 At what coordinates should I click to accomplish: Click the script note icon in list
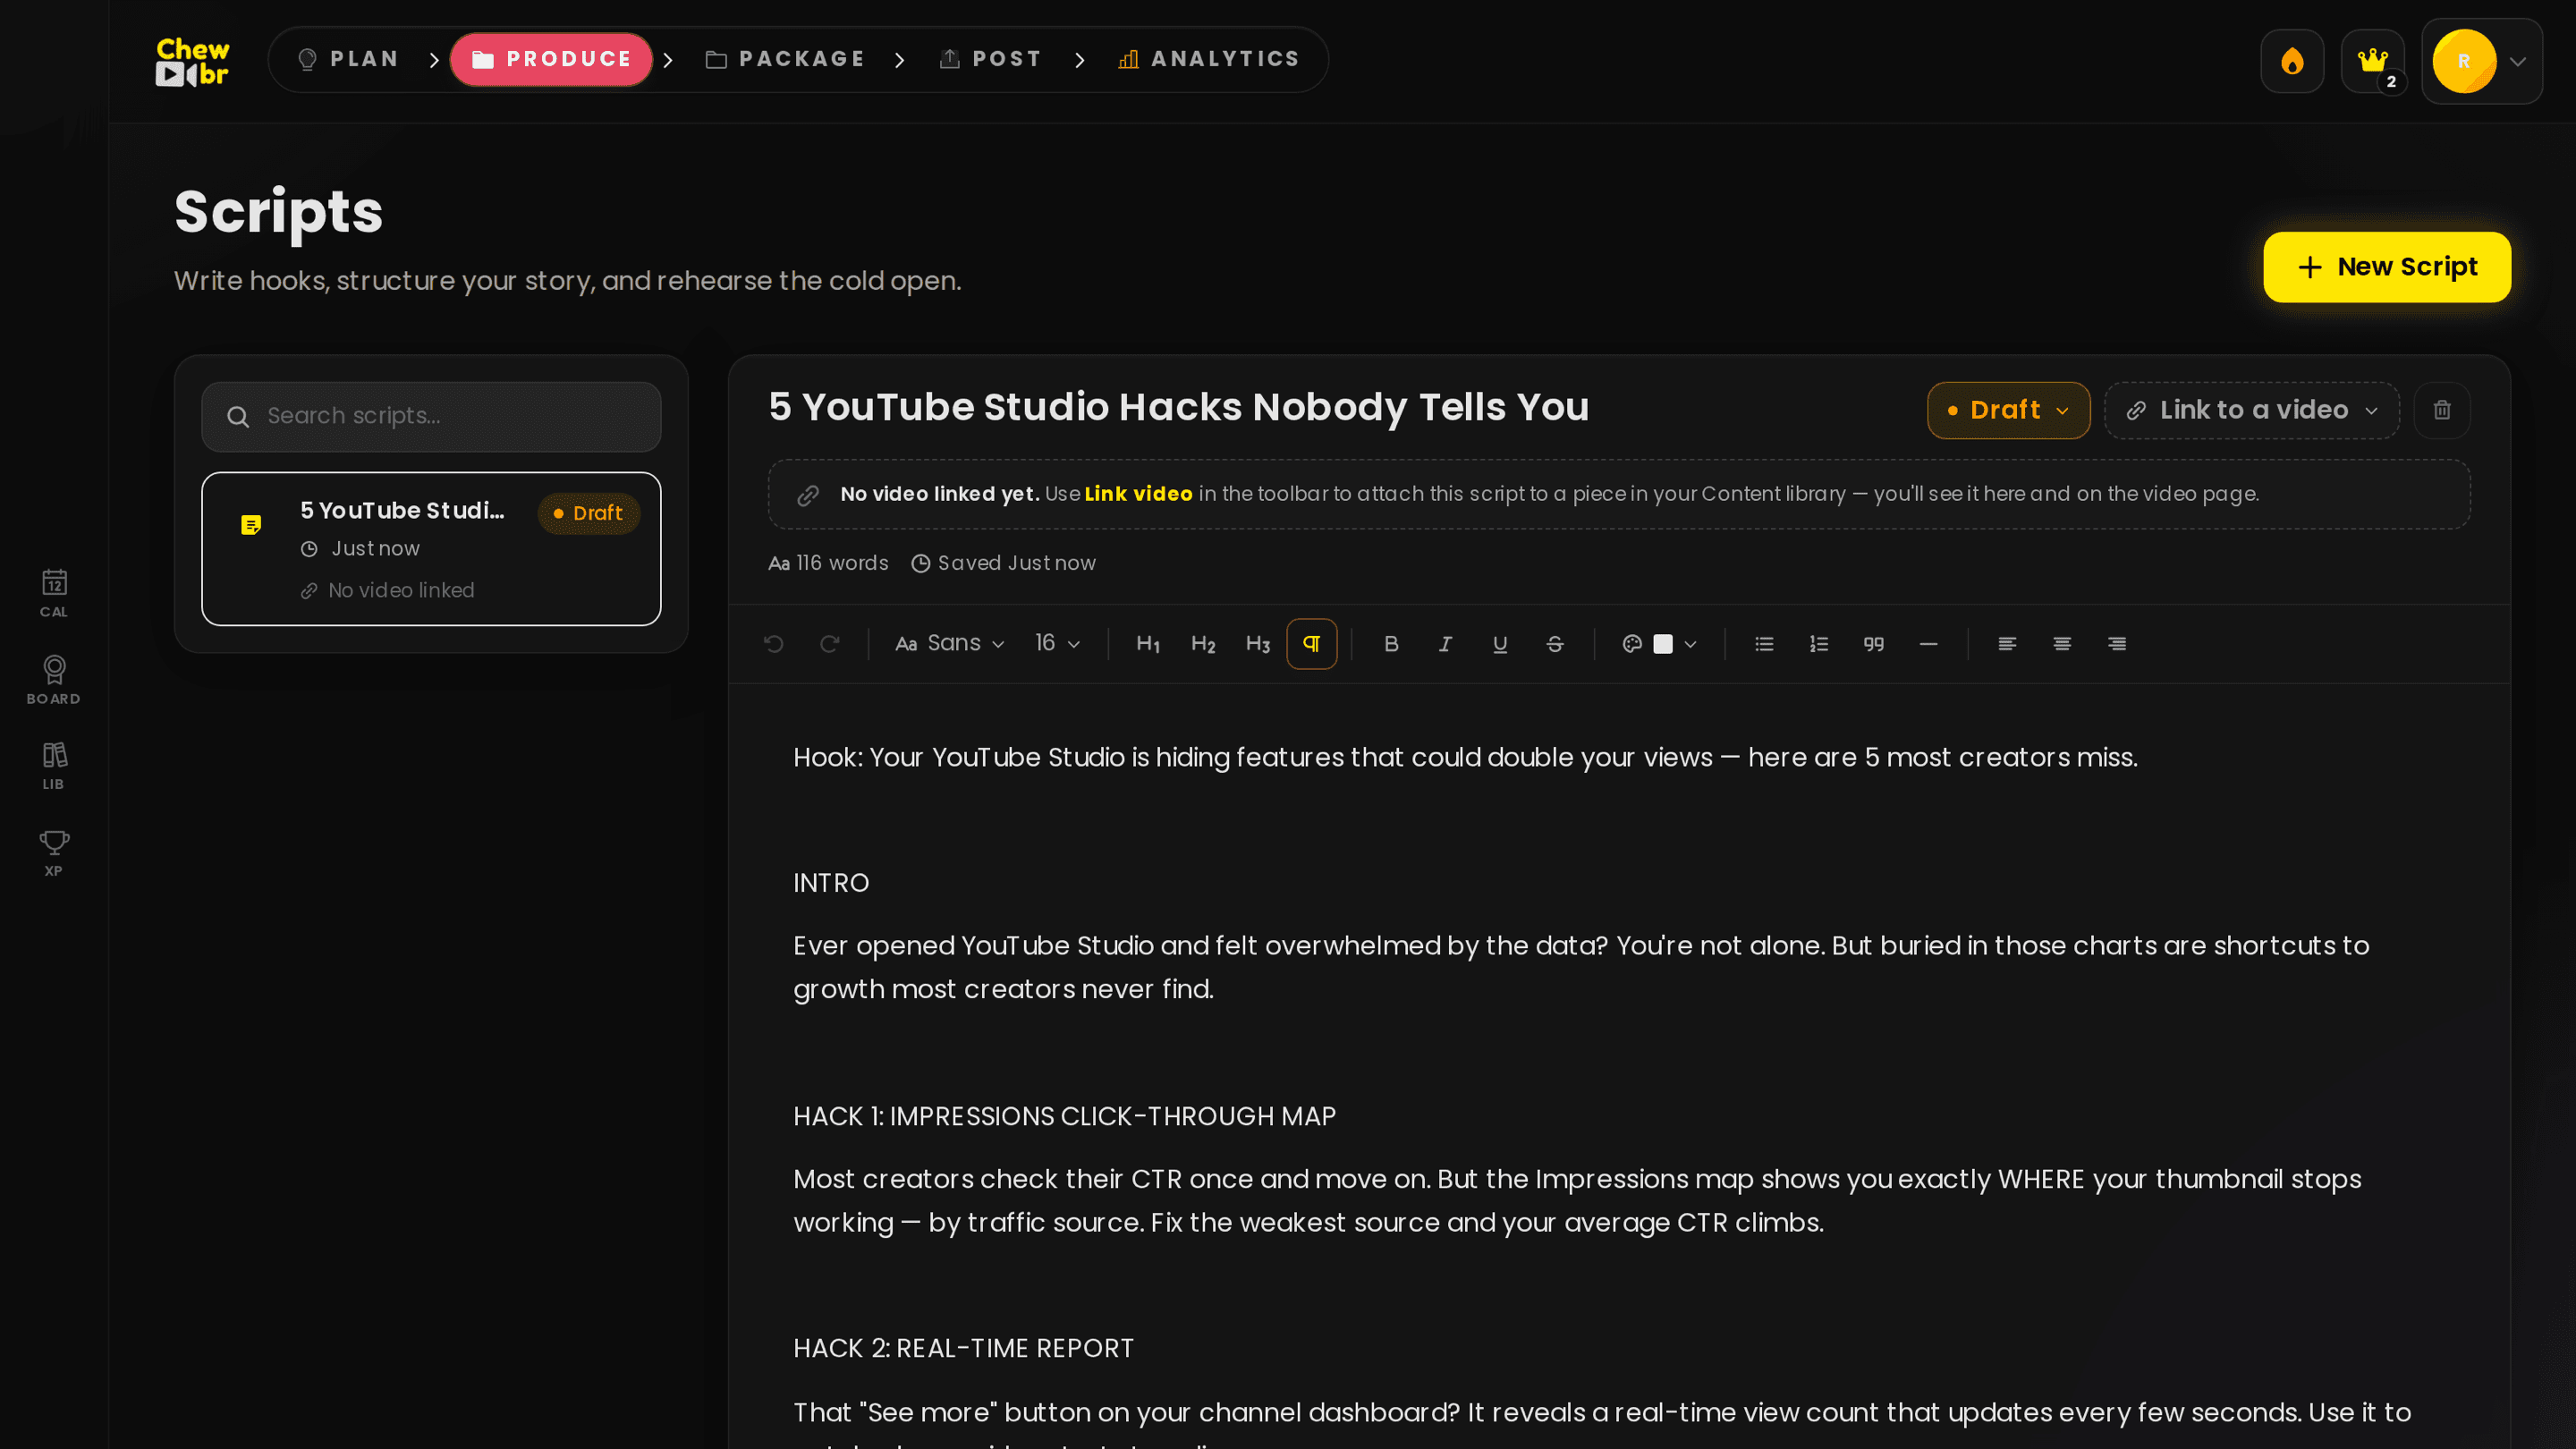[251, 525]
